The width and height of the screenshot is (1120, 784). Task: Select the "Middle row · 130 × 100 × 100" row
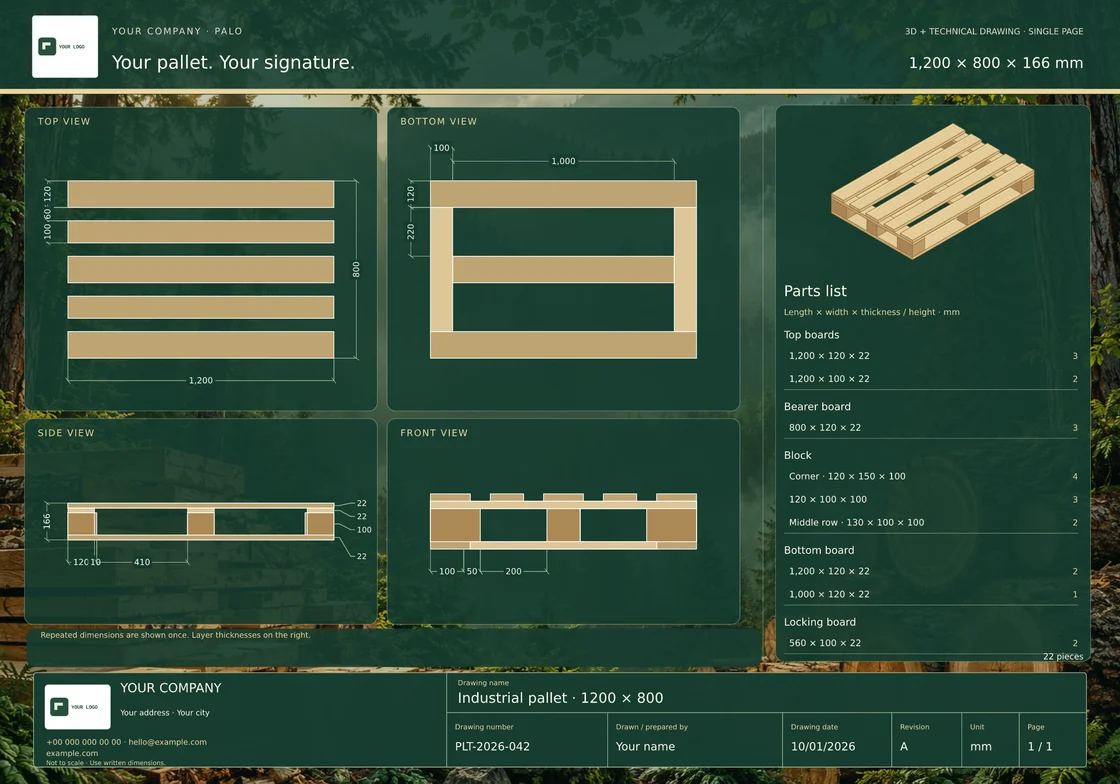pos(933,523)
